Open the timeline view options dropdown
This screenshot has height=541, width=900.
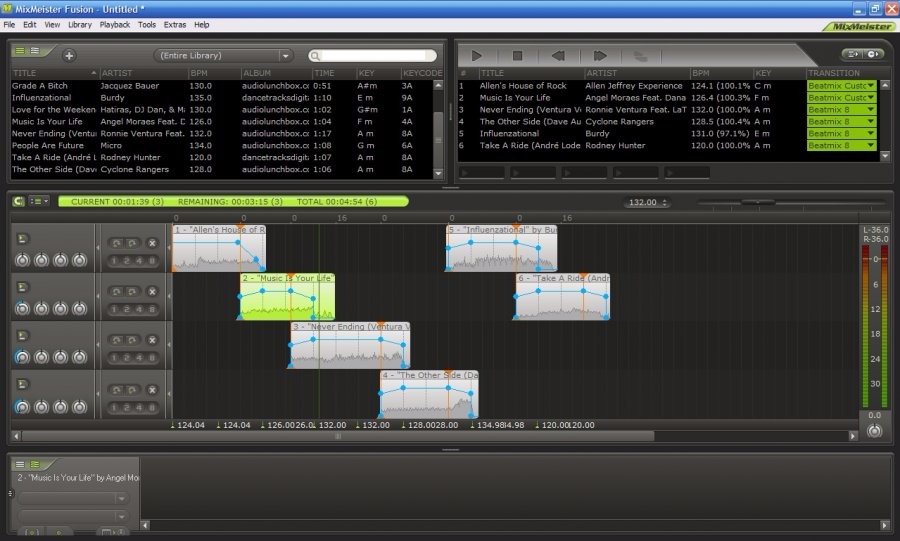pyautogui.click(x=39, y=201)
